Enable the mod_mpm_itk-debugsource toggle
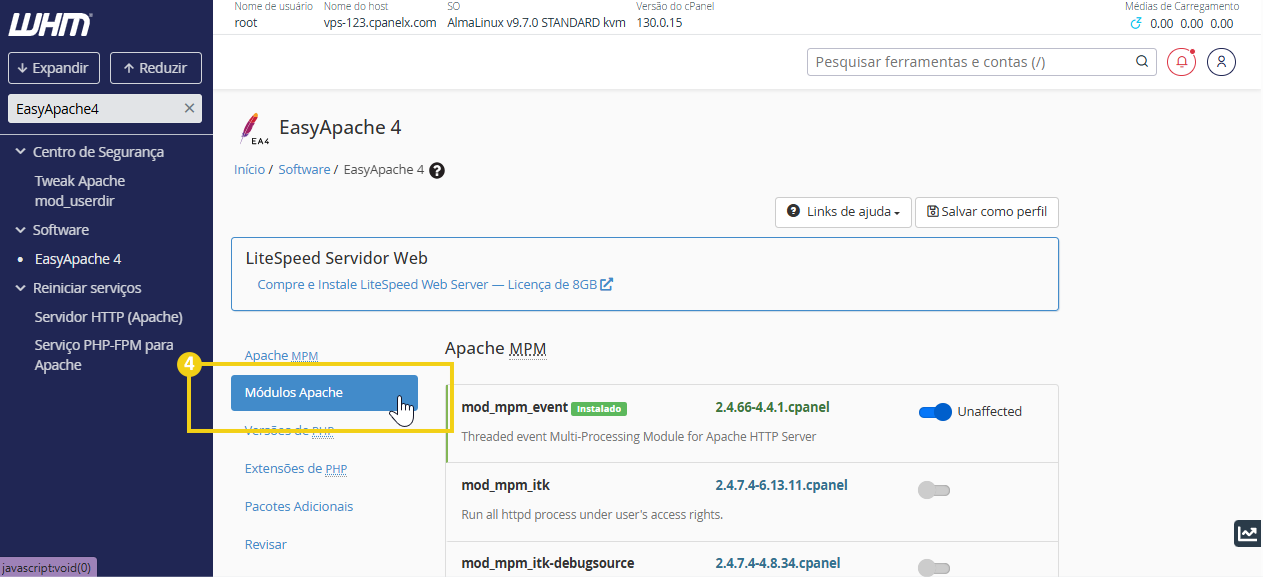The width and height of the screenshot is (1263, 577). tap(934, 567)
